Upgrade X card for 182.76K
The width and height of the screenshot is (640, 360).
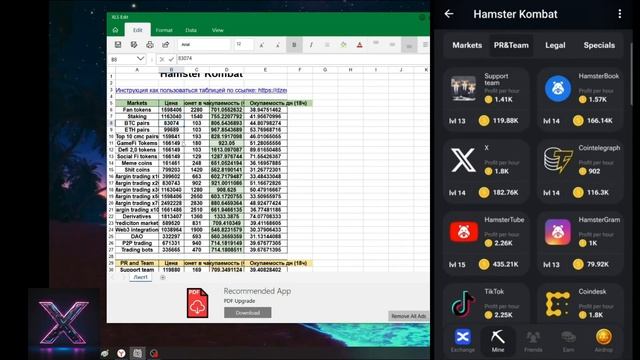(498, 193)
